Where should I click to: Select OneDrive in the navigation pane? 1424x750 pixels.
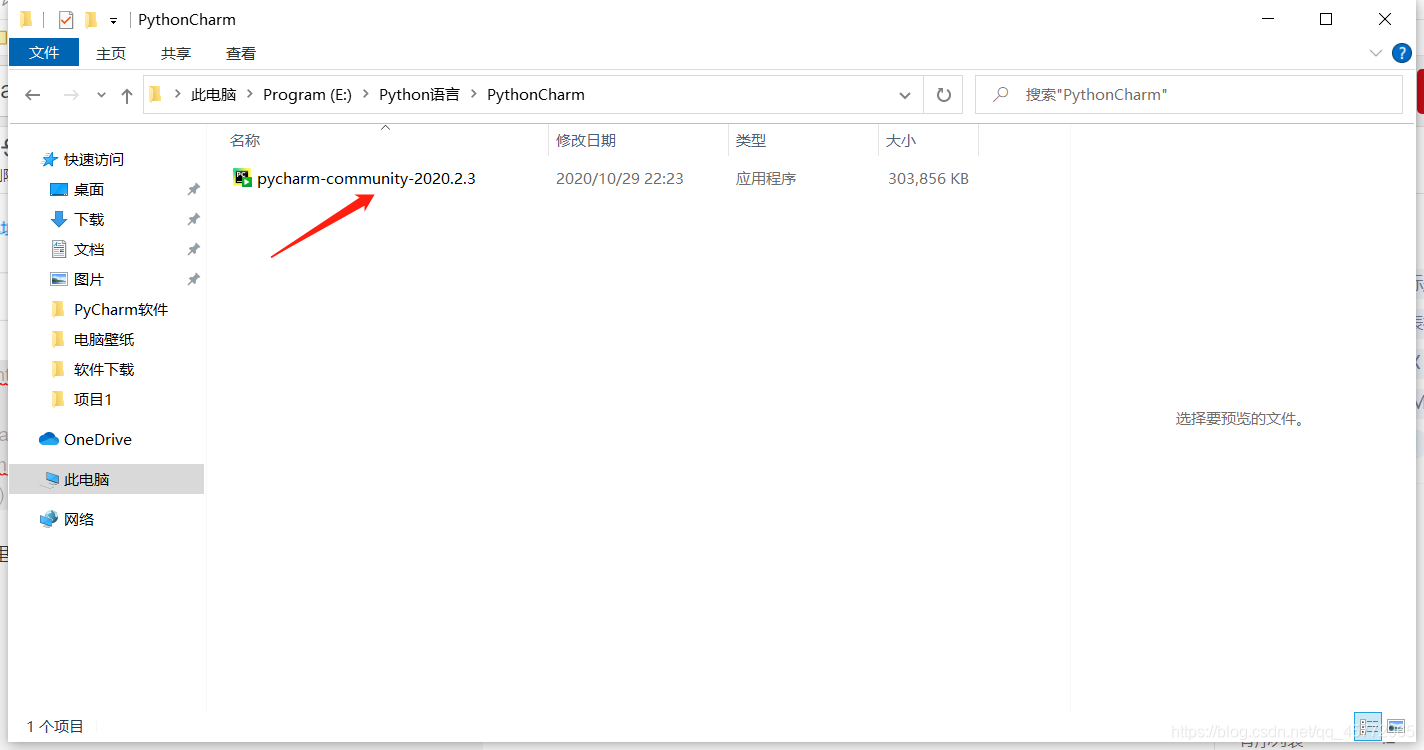98,440
